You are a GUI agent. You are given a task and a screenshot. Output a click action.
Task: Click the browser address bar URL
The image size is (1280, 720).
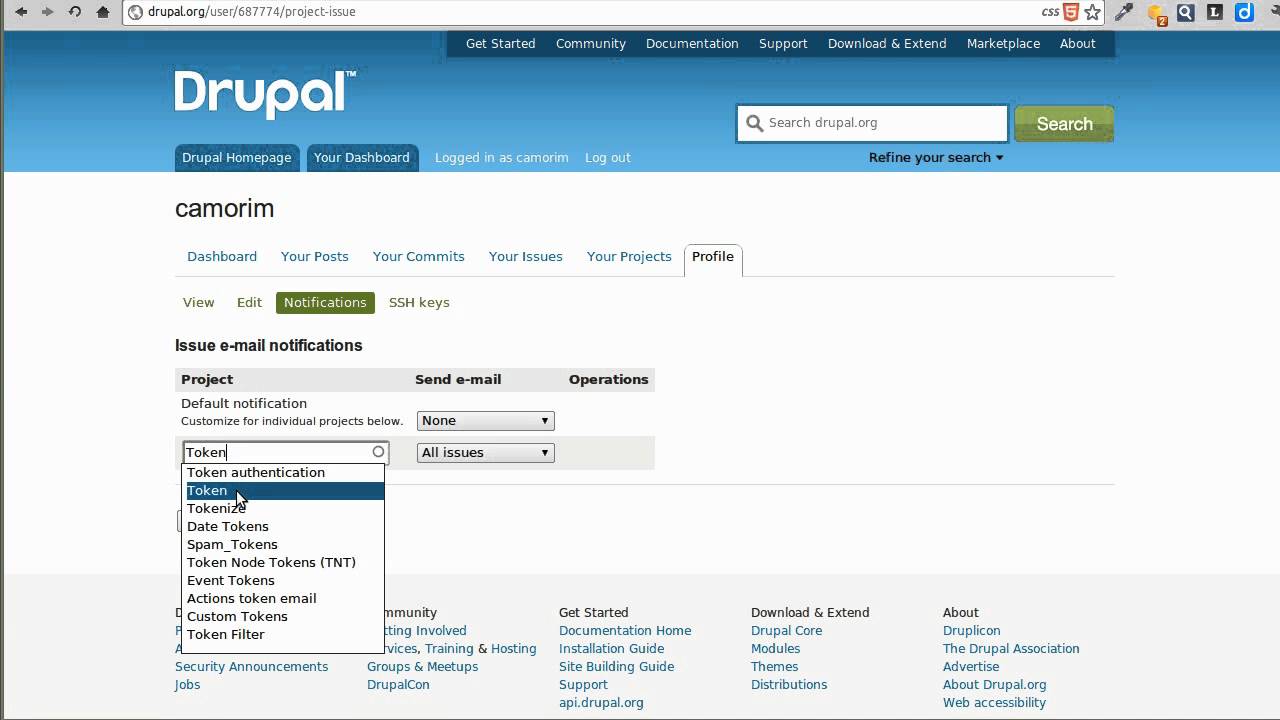252,12
